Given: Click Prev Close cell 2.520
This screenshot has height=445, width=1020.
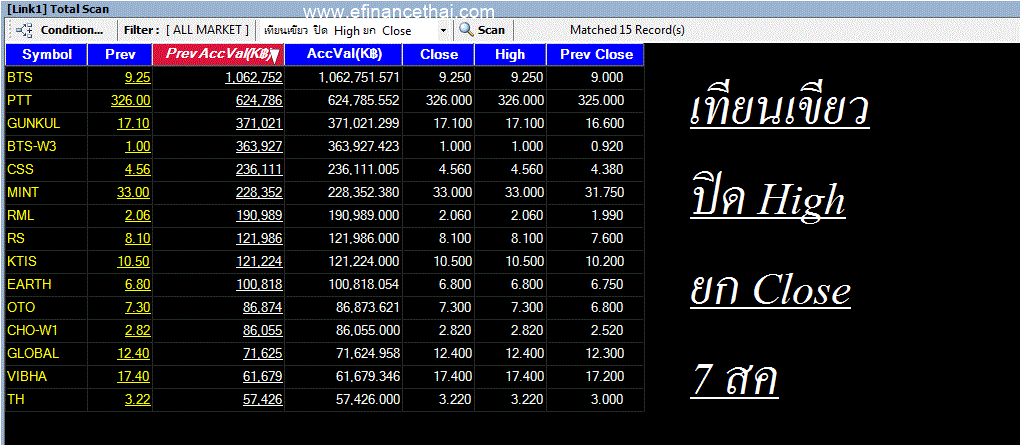Looking at the screenshot, I should click(x=608, y=330).
